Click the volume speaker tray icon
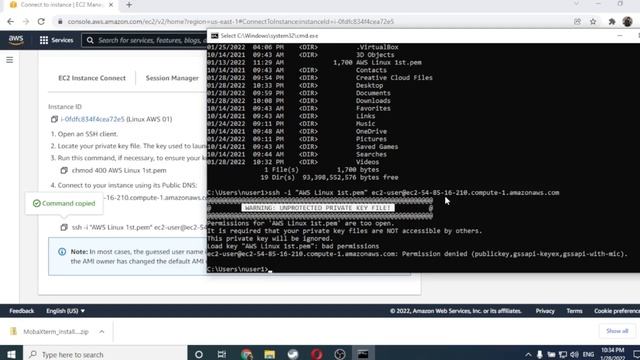The width and height of the screenshot is (640, 360). [574, 354]
